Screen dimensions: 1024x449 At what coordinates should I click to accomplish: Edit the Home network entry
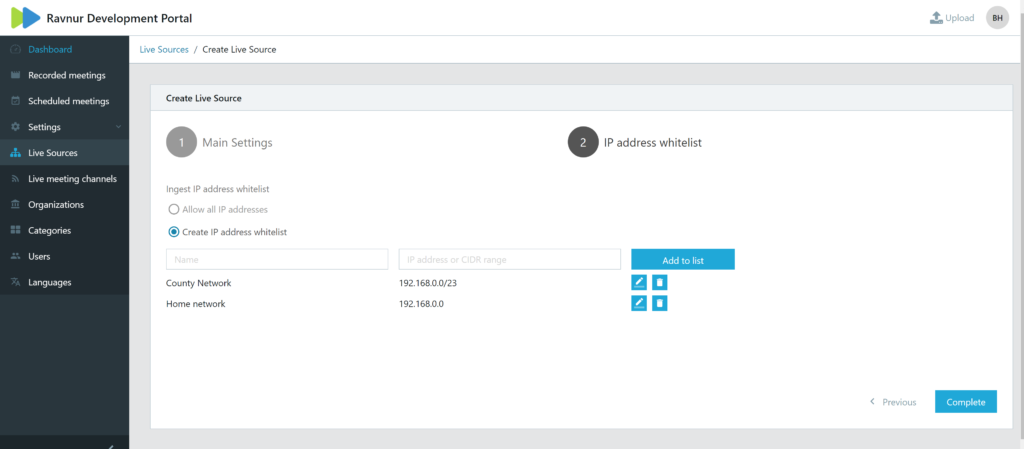[x=639, y=304]
